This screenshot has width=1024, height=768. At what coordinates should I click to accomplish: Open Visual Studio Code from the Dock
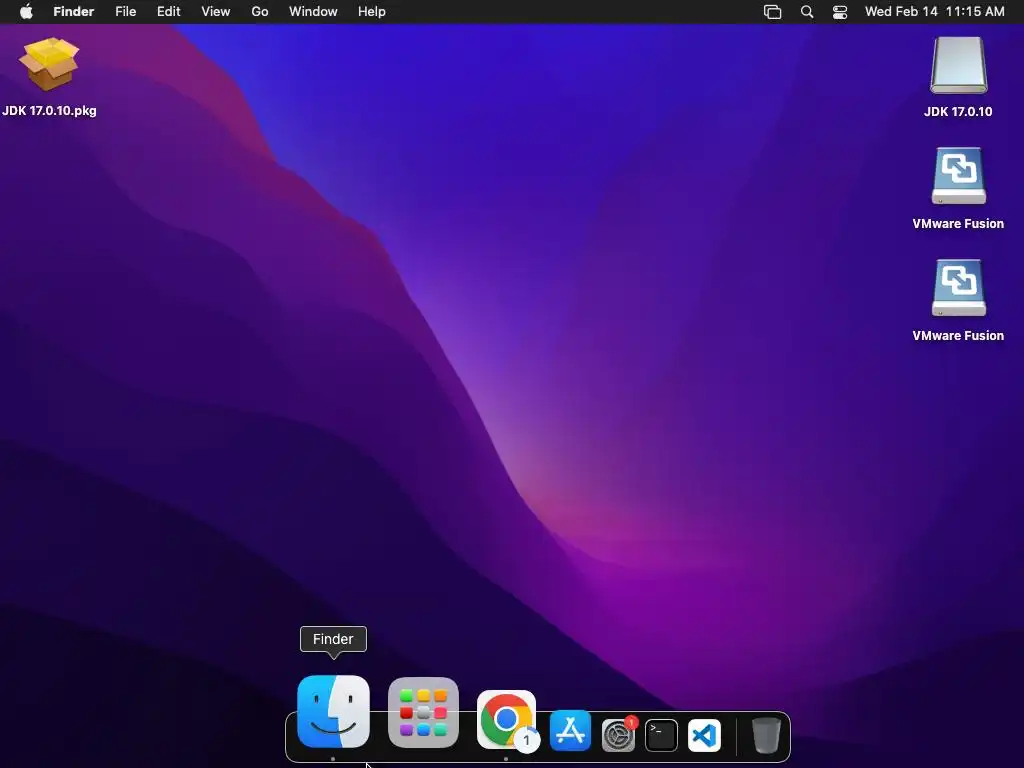coord(704,735)
